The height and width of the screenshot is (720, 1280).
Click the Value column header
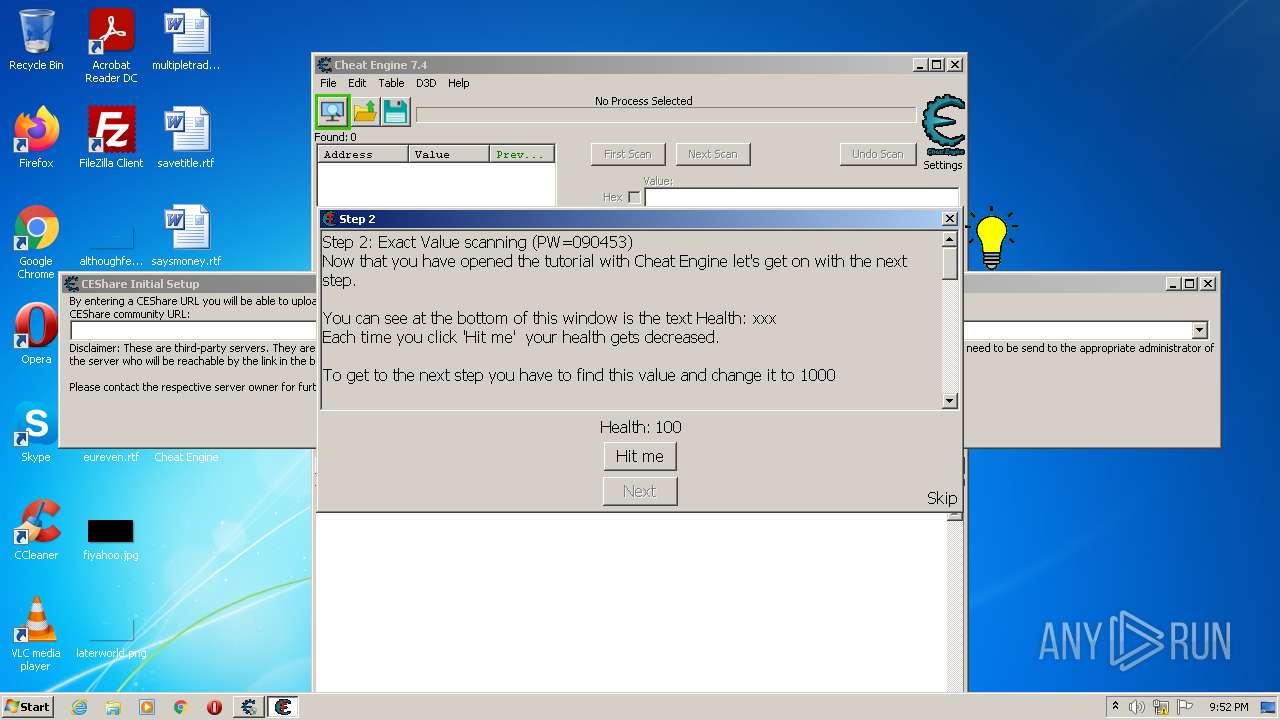point(449,154)
